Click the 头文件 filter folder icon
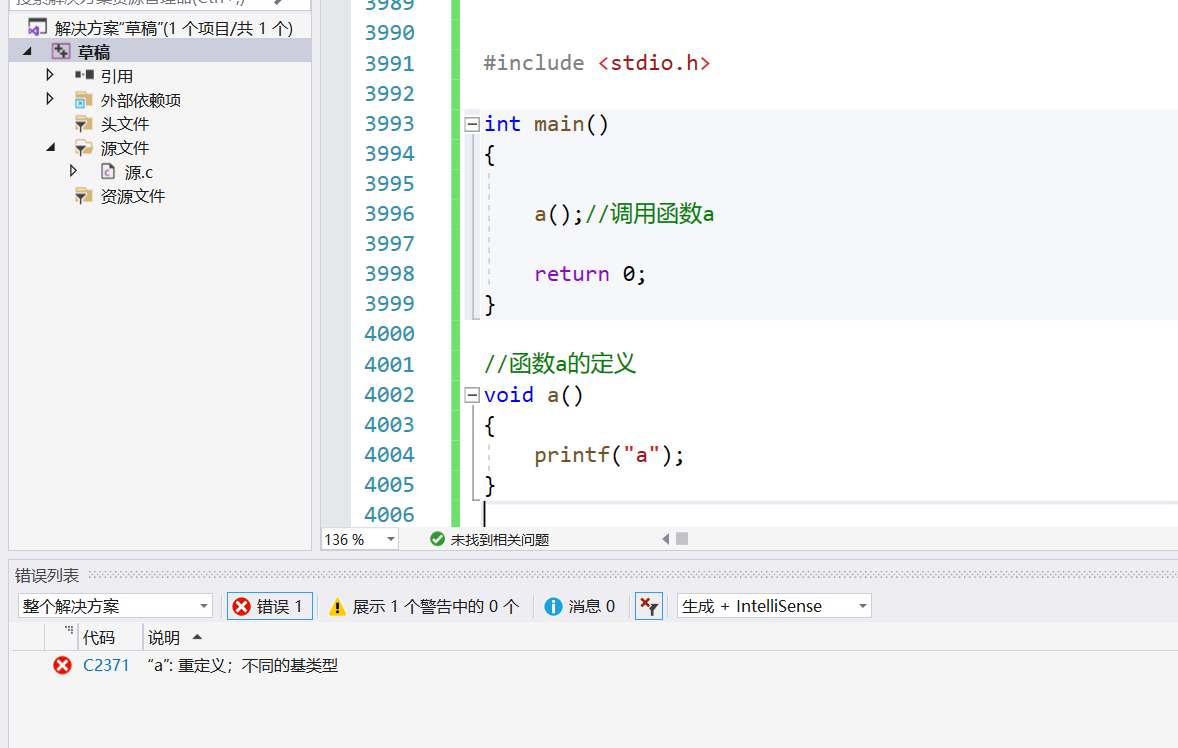1178x748 pixels. 83,124
